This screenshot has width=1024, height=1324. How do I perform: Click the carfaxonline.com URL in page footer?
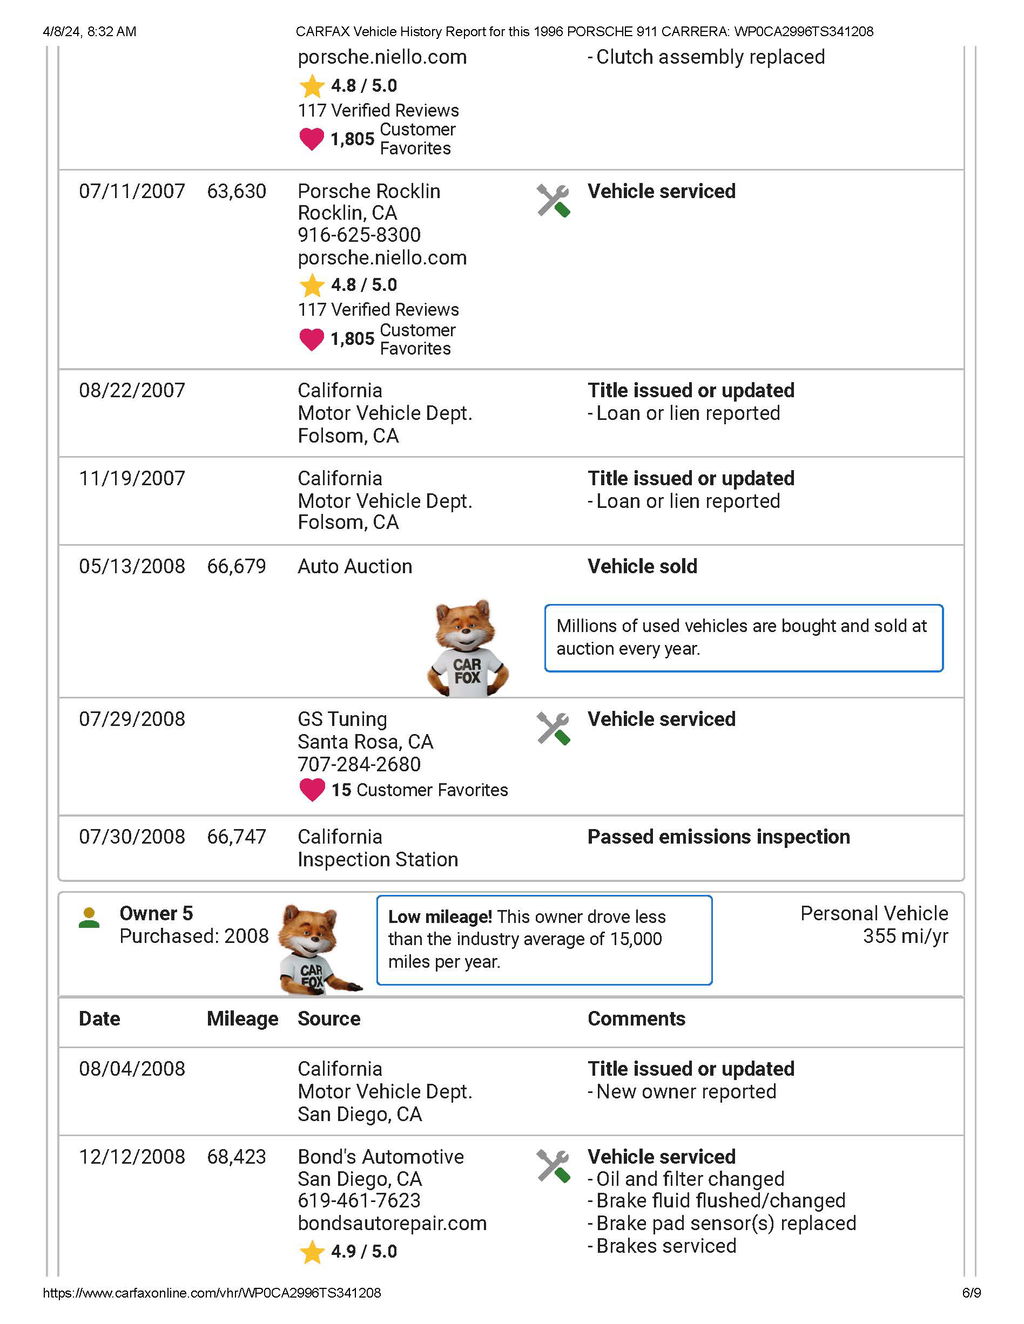pyautogui.click(x=212, y=1293)
